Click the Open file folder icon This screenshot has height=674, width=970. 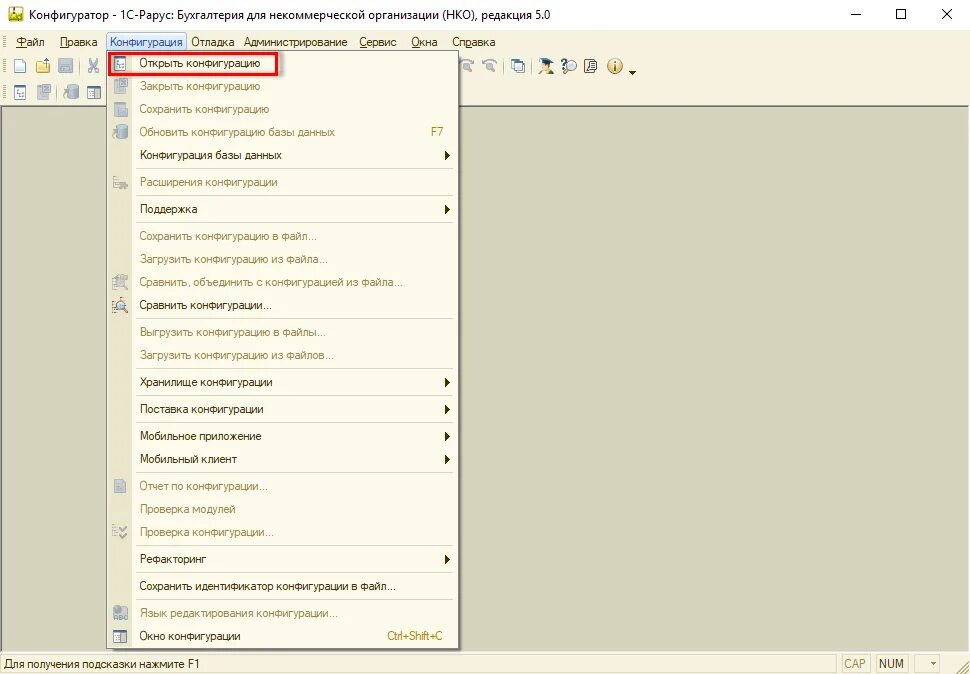point(43,66)
